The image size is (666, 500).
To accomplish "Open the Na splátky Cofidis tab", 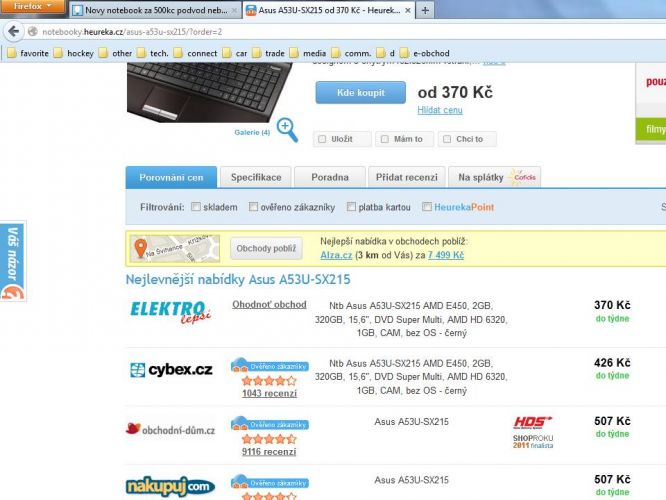I will pos(494,177).
